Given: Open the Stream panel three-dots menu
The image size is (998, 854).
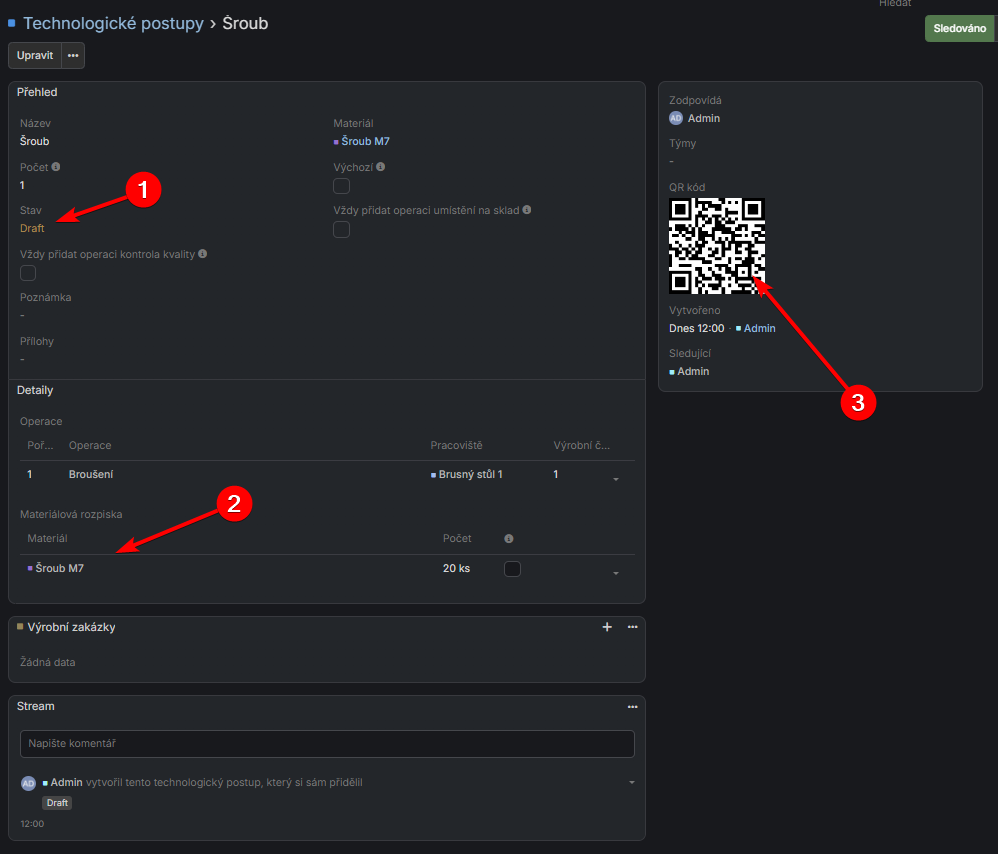Looking at the screenshot, I should click(632, 706).
